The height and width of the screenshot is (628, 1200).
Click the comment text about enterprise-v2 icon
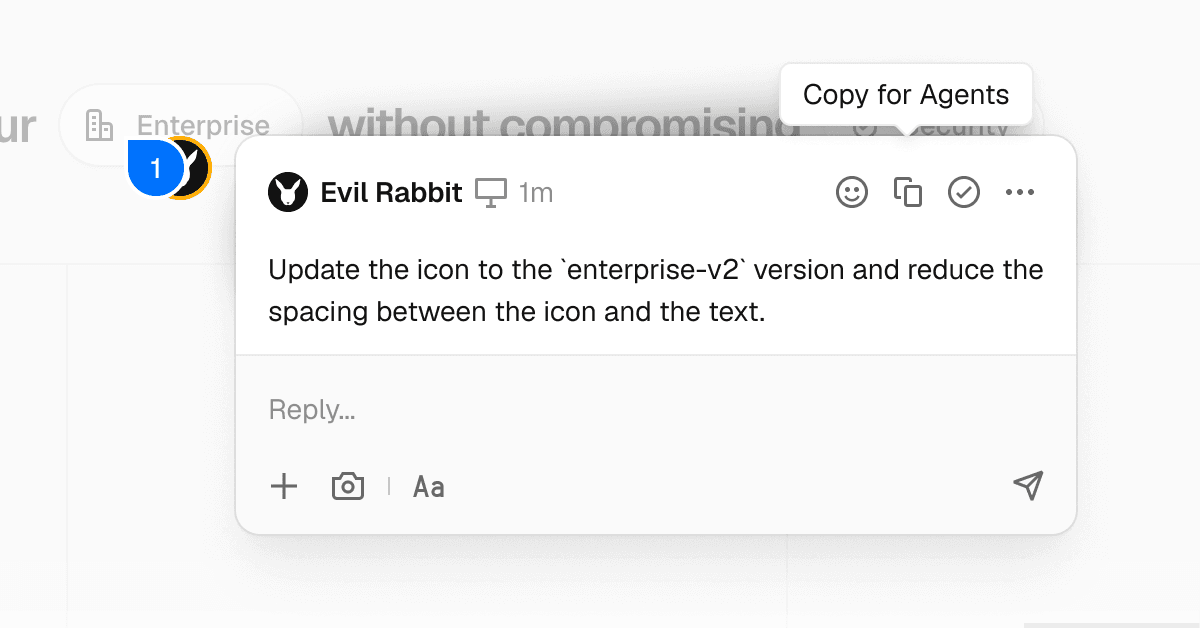click(655, 291)
